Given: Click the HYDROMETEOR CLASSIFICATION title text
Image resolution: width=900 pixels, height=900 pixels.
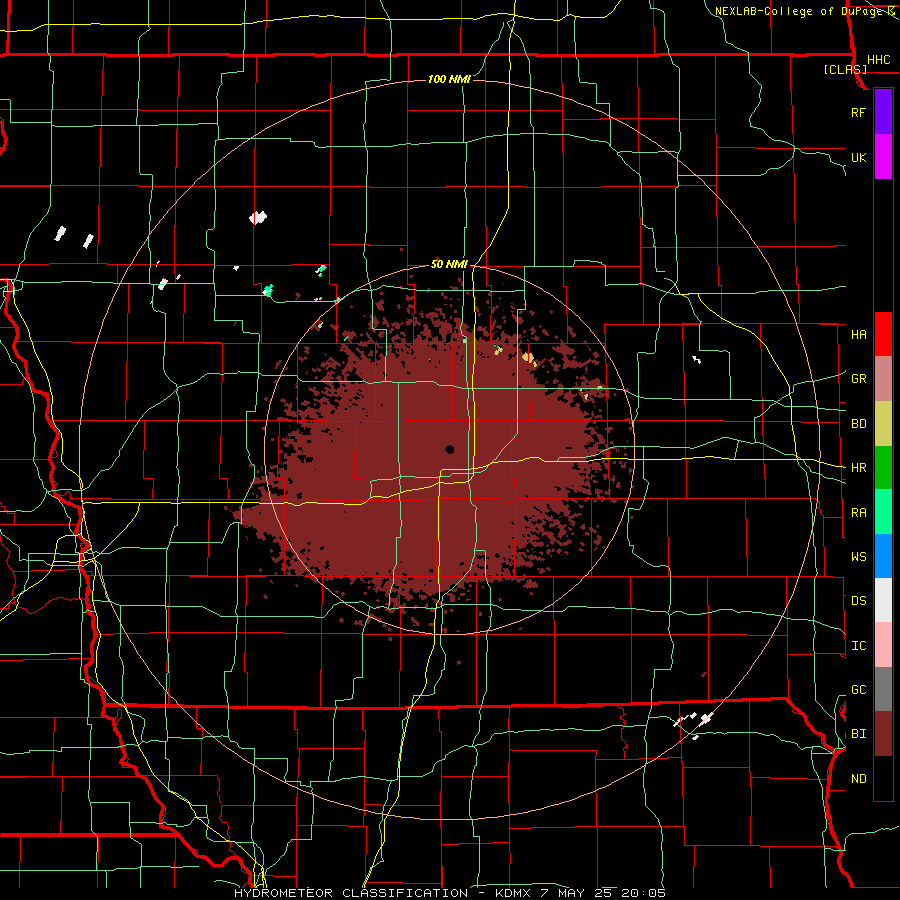Looking at the screenshot, I should click(x=351, y=893).
